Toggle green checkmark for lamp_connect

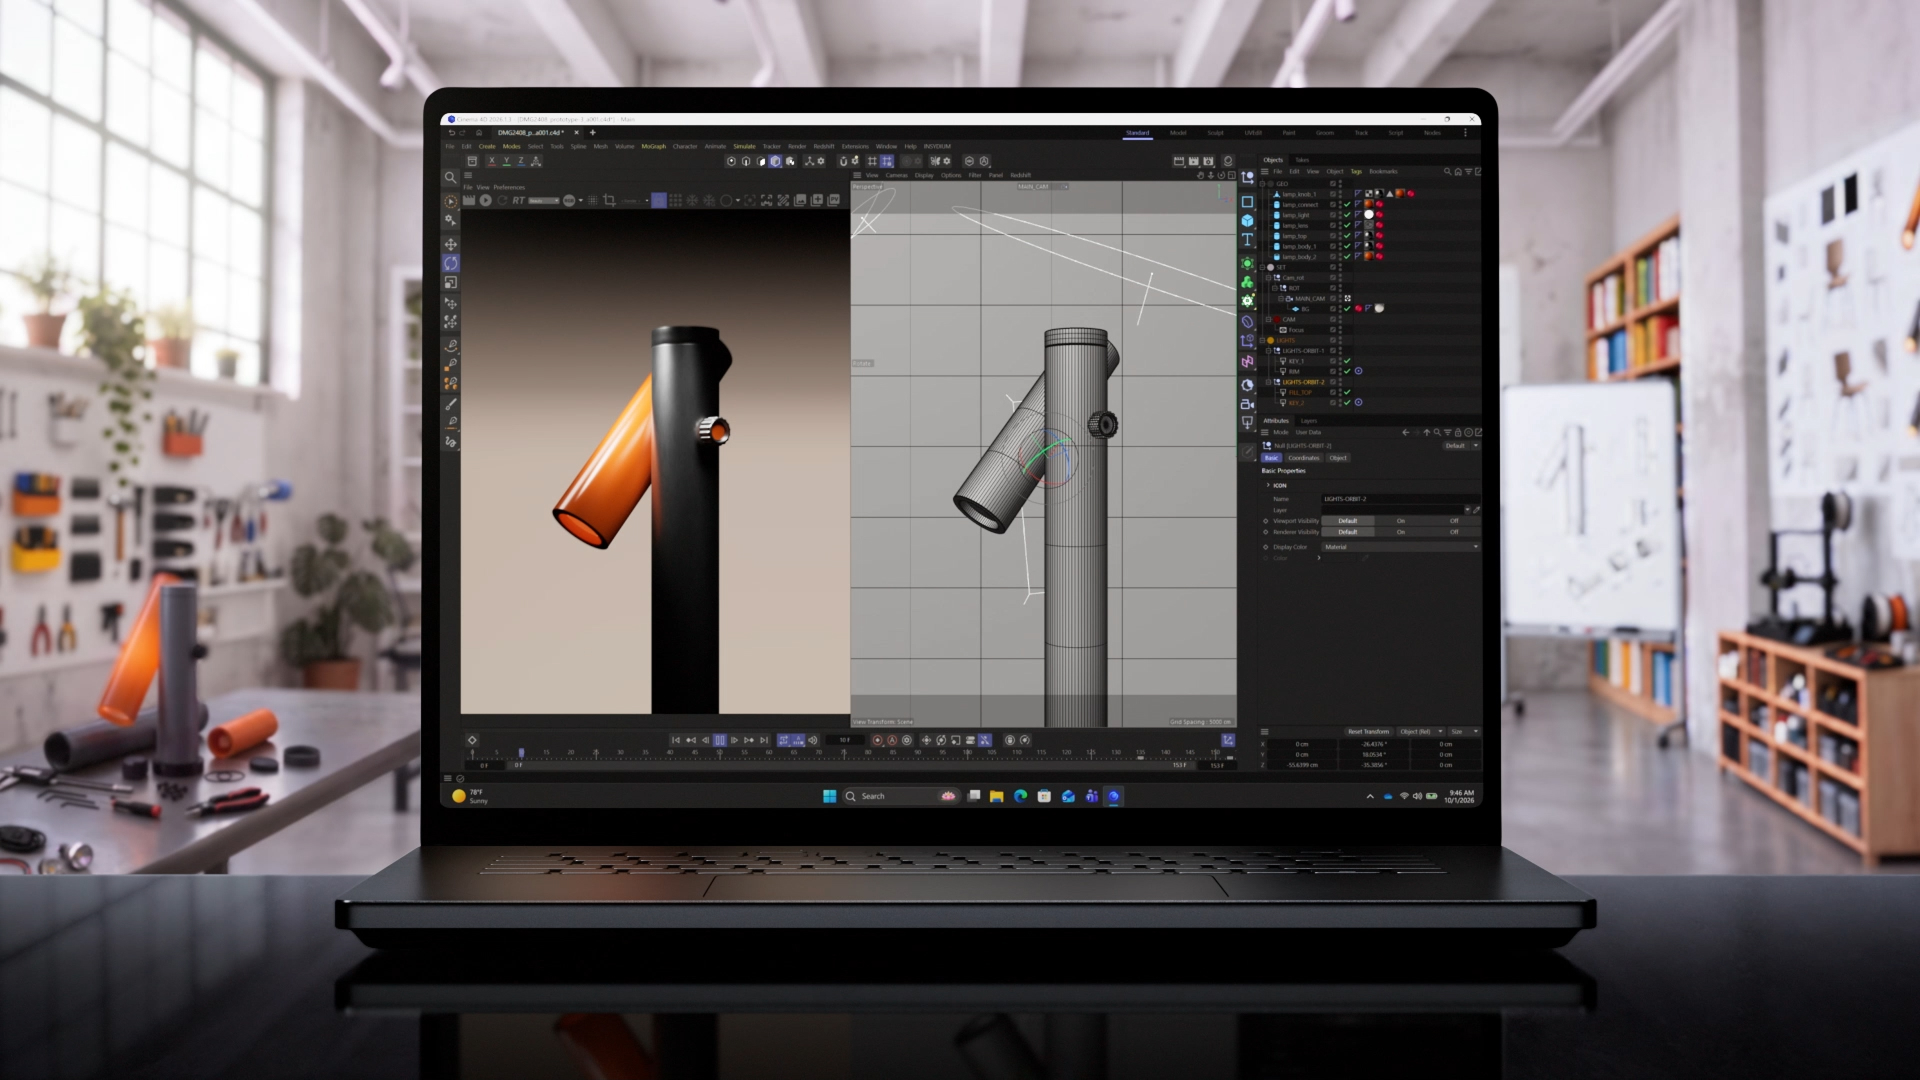point(1347,204)
